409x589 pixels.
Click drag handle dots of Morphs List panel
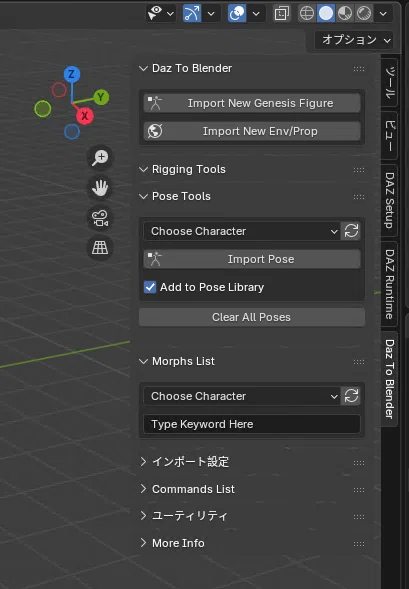tap(359, 362)
